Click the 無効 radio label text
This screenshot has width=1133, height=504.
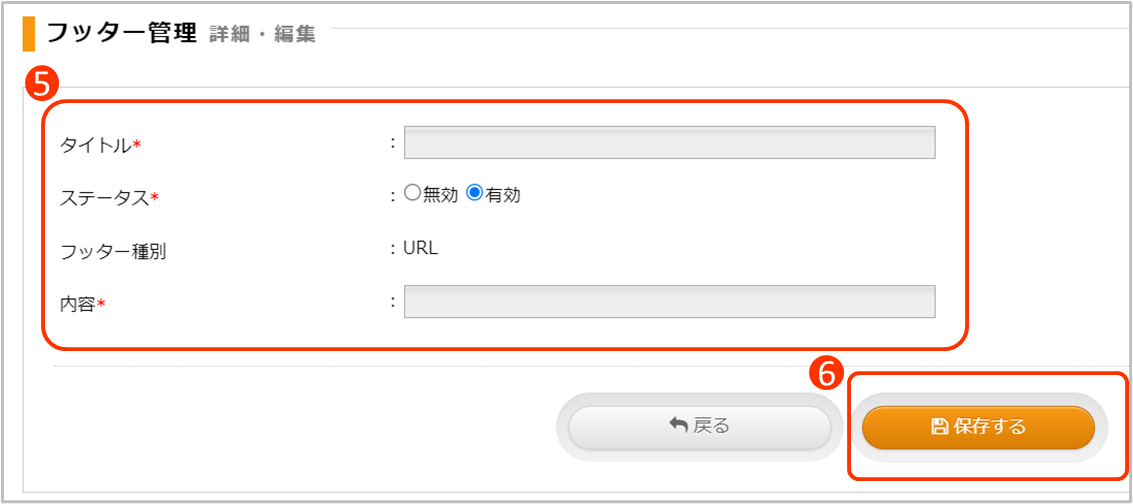click(x=440, y=196)
